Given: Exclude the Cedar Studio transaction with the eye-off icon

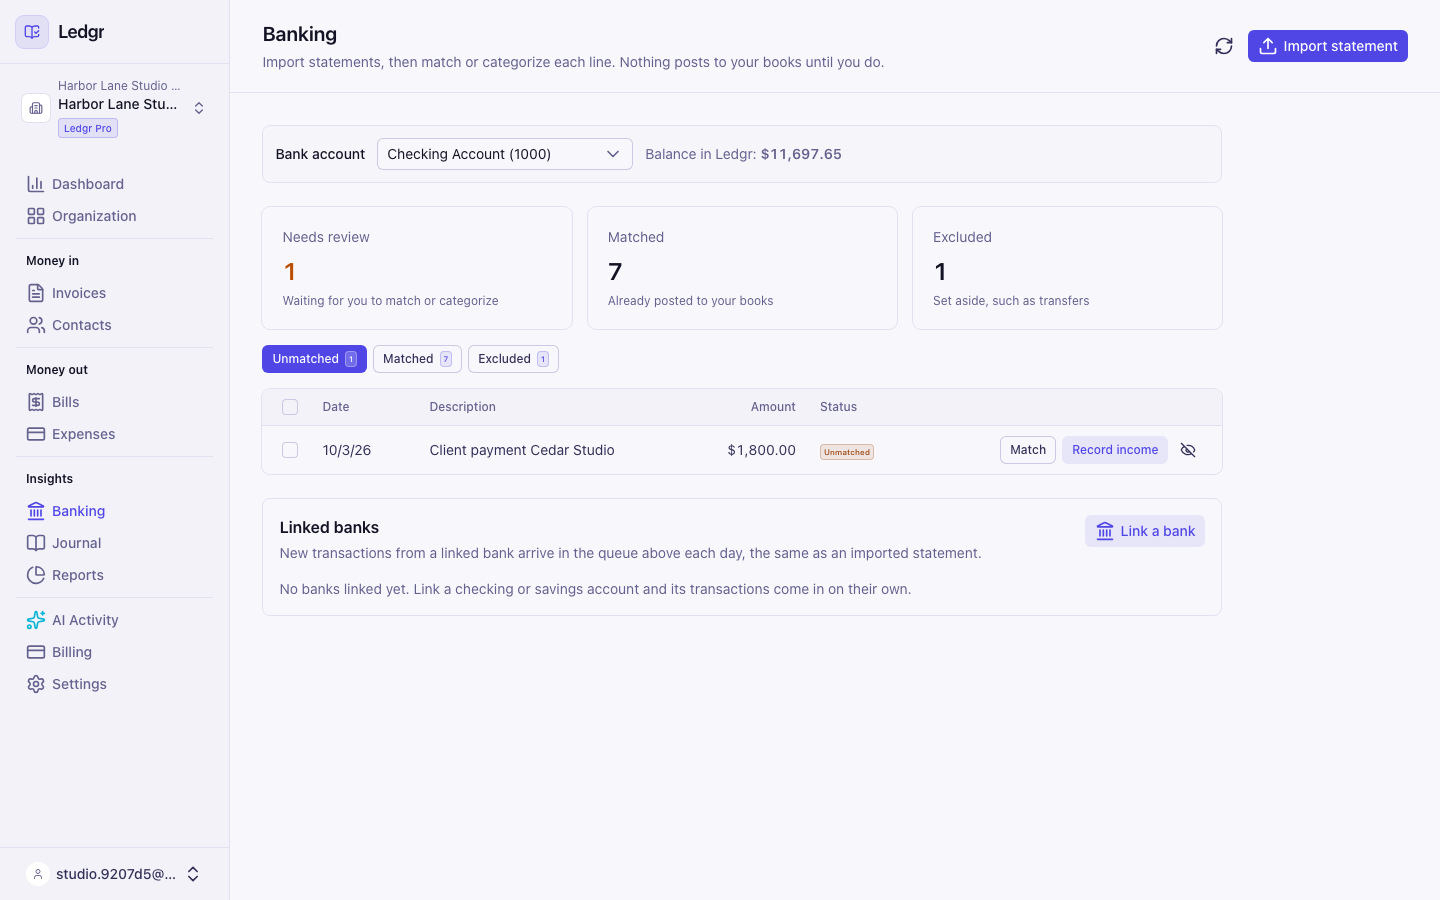Looking at the screenshot, I should coord(1188,450).
